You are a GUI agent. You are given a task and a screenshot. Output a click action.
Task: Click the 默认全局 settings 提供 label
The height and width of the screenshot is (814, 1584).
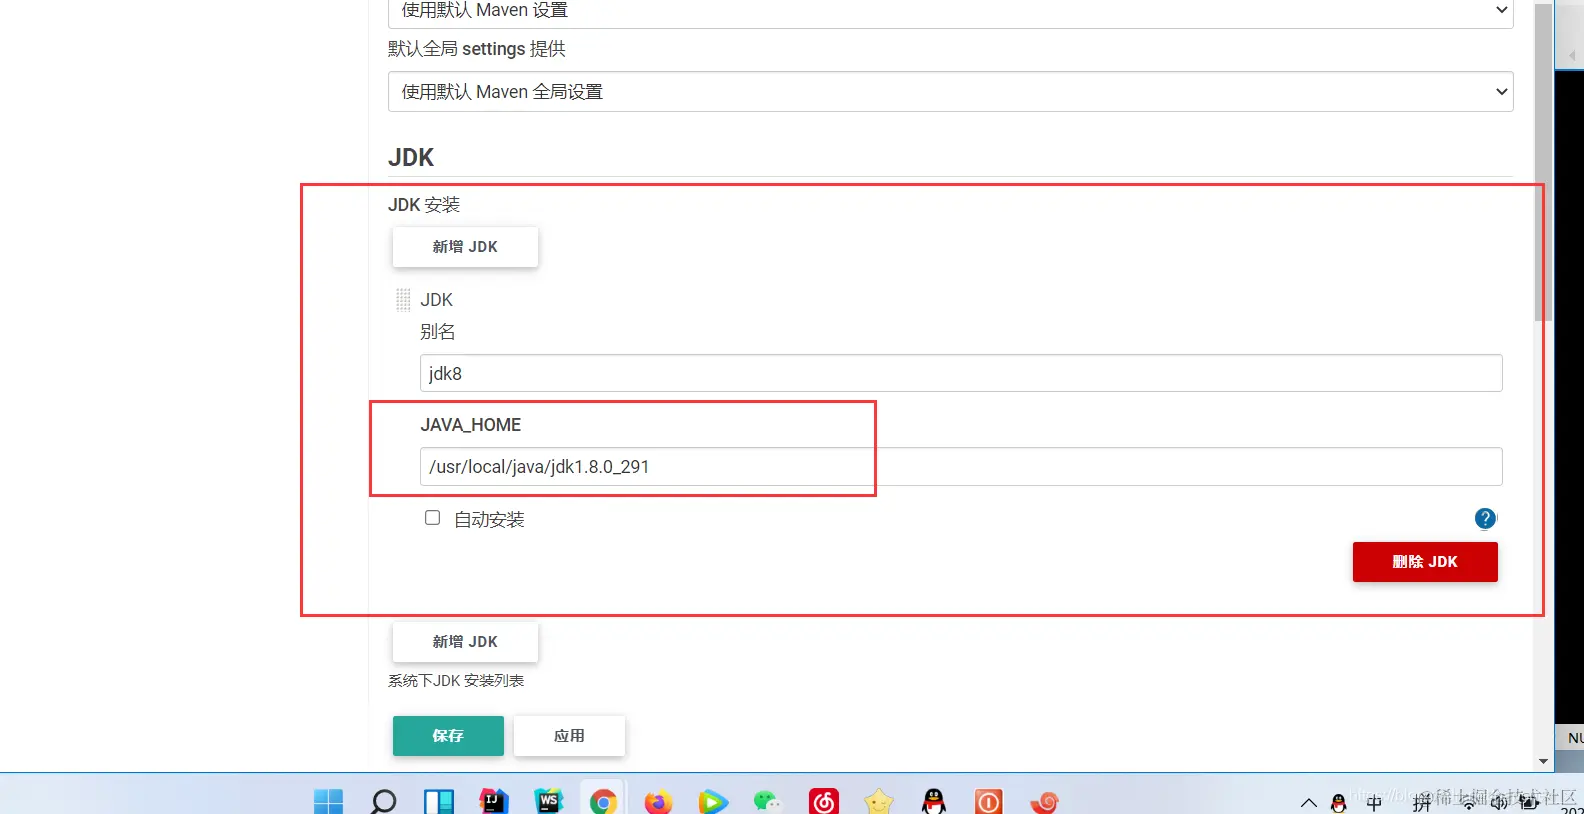pos(477,49)
